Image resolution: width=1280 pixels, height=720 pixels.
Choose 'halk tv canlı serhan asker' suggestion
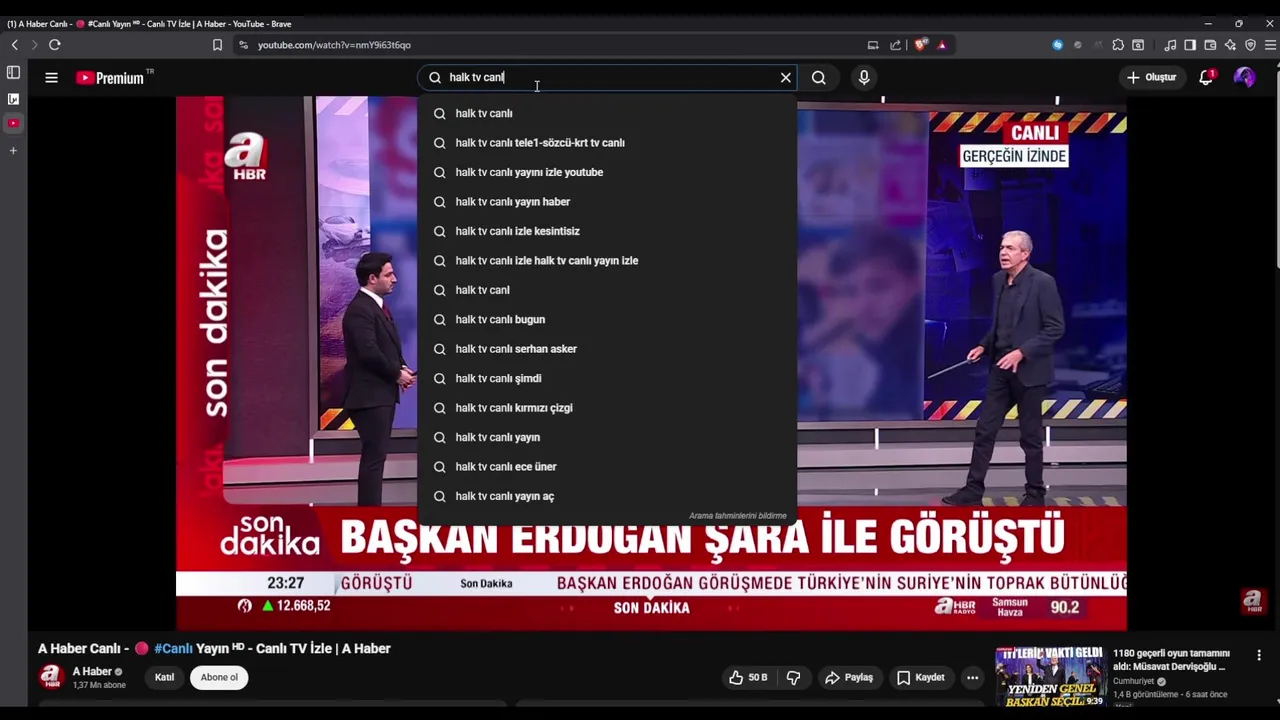click(x=607, y=349)
